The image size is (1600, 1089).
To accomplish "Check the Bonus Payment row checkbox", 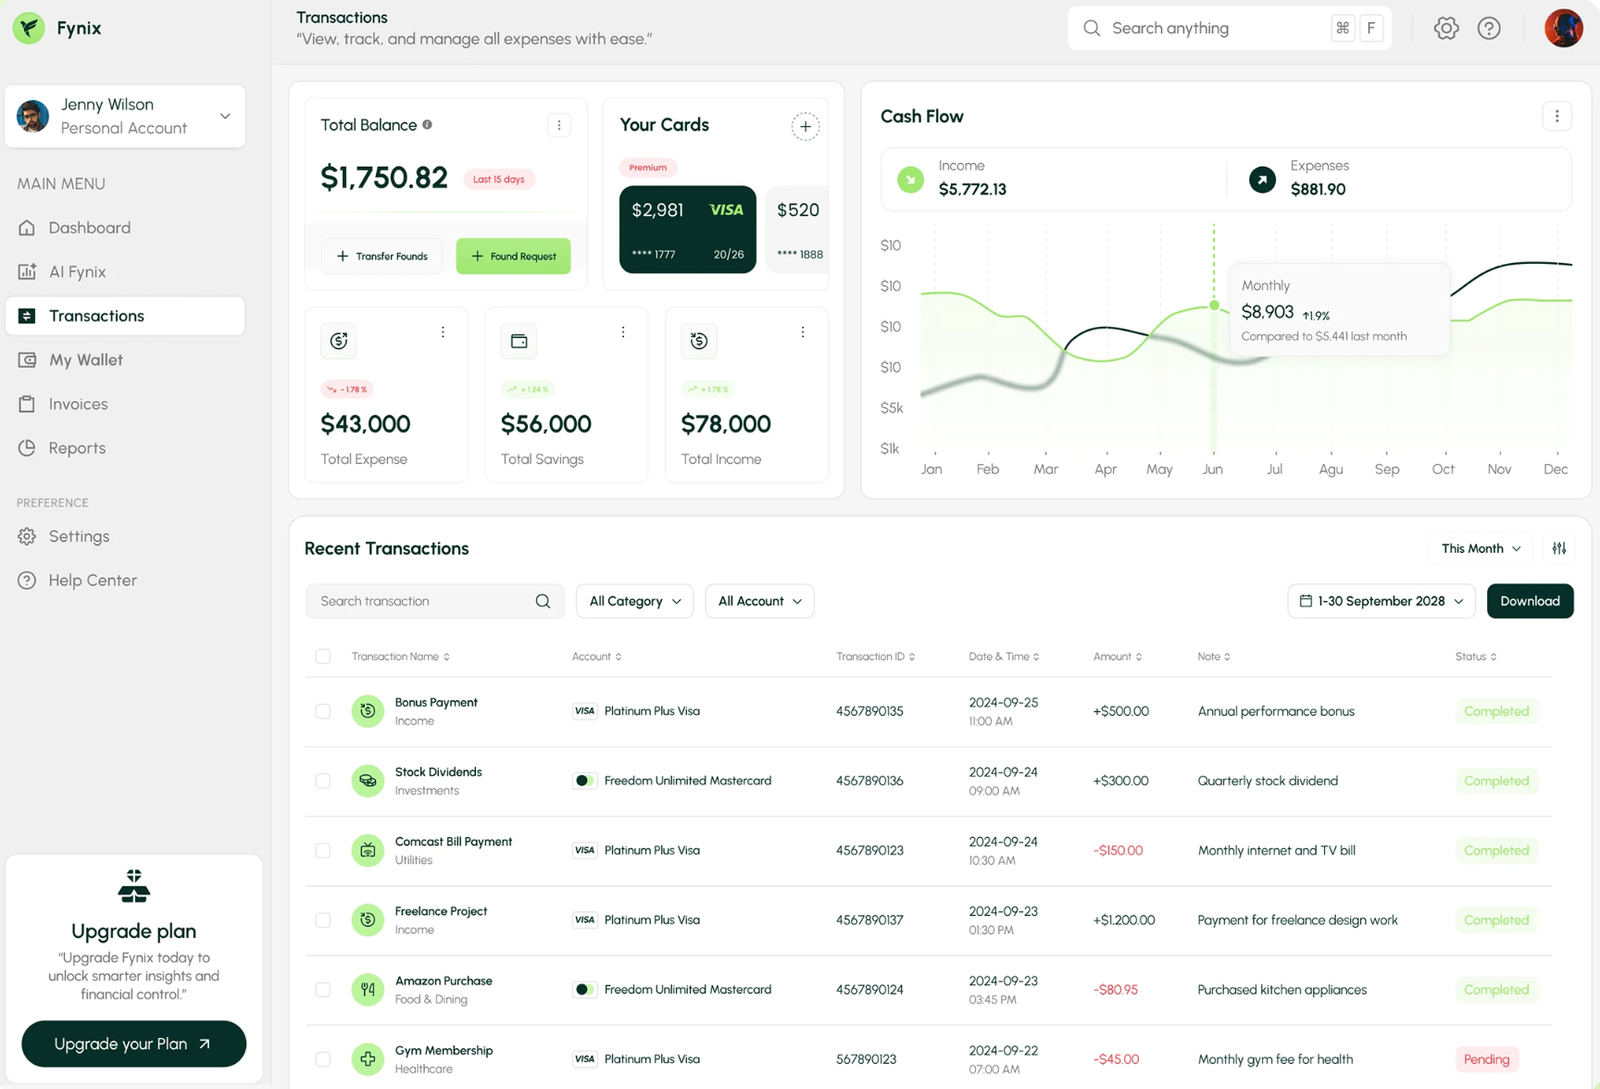I will [323, 711].
